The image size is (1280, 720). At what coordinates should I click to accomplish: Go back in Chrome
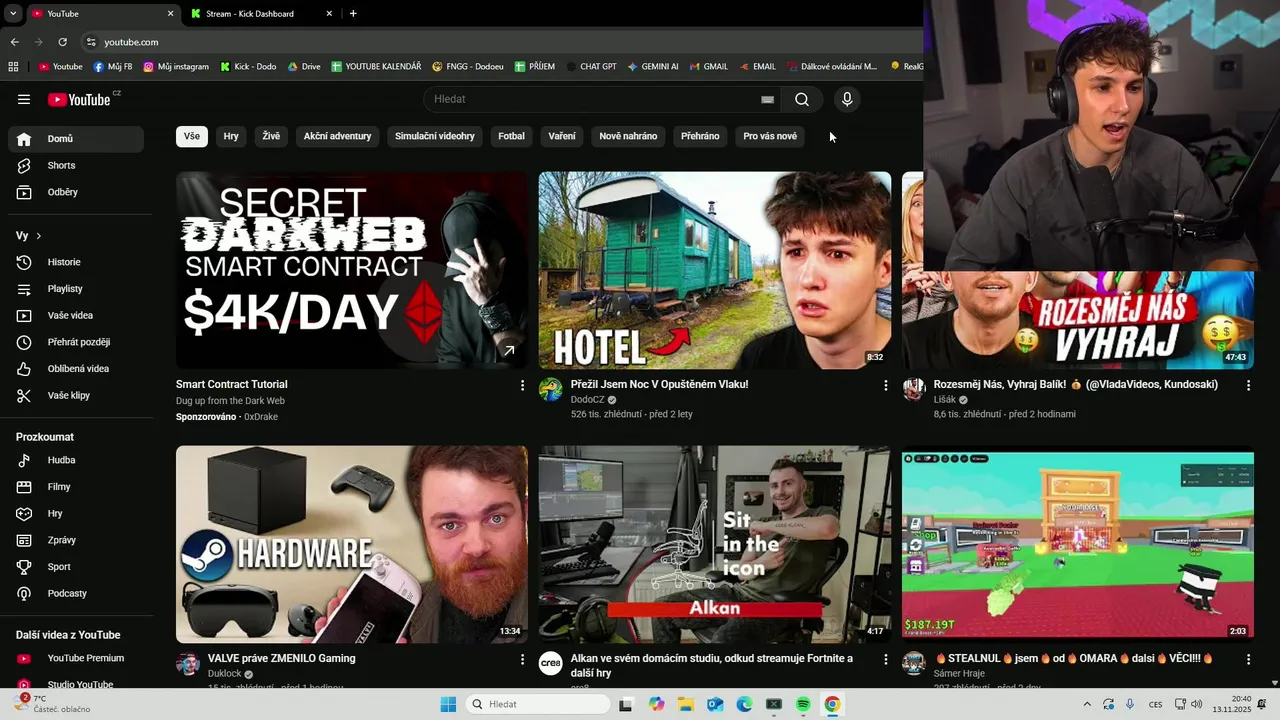pyautogui.click(x=14, y=42)
